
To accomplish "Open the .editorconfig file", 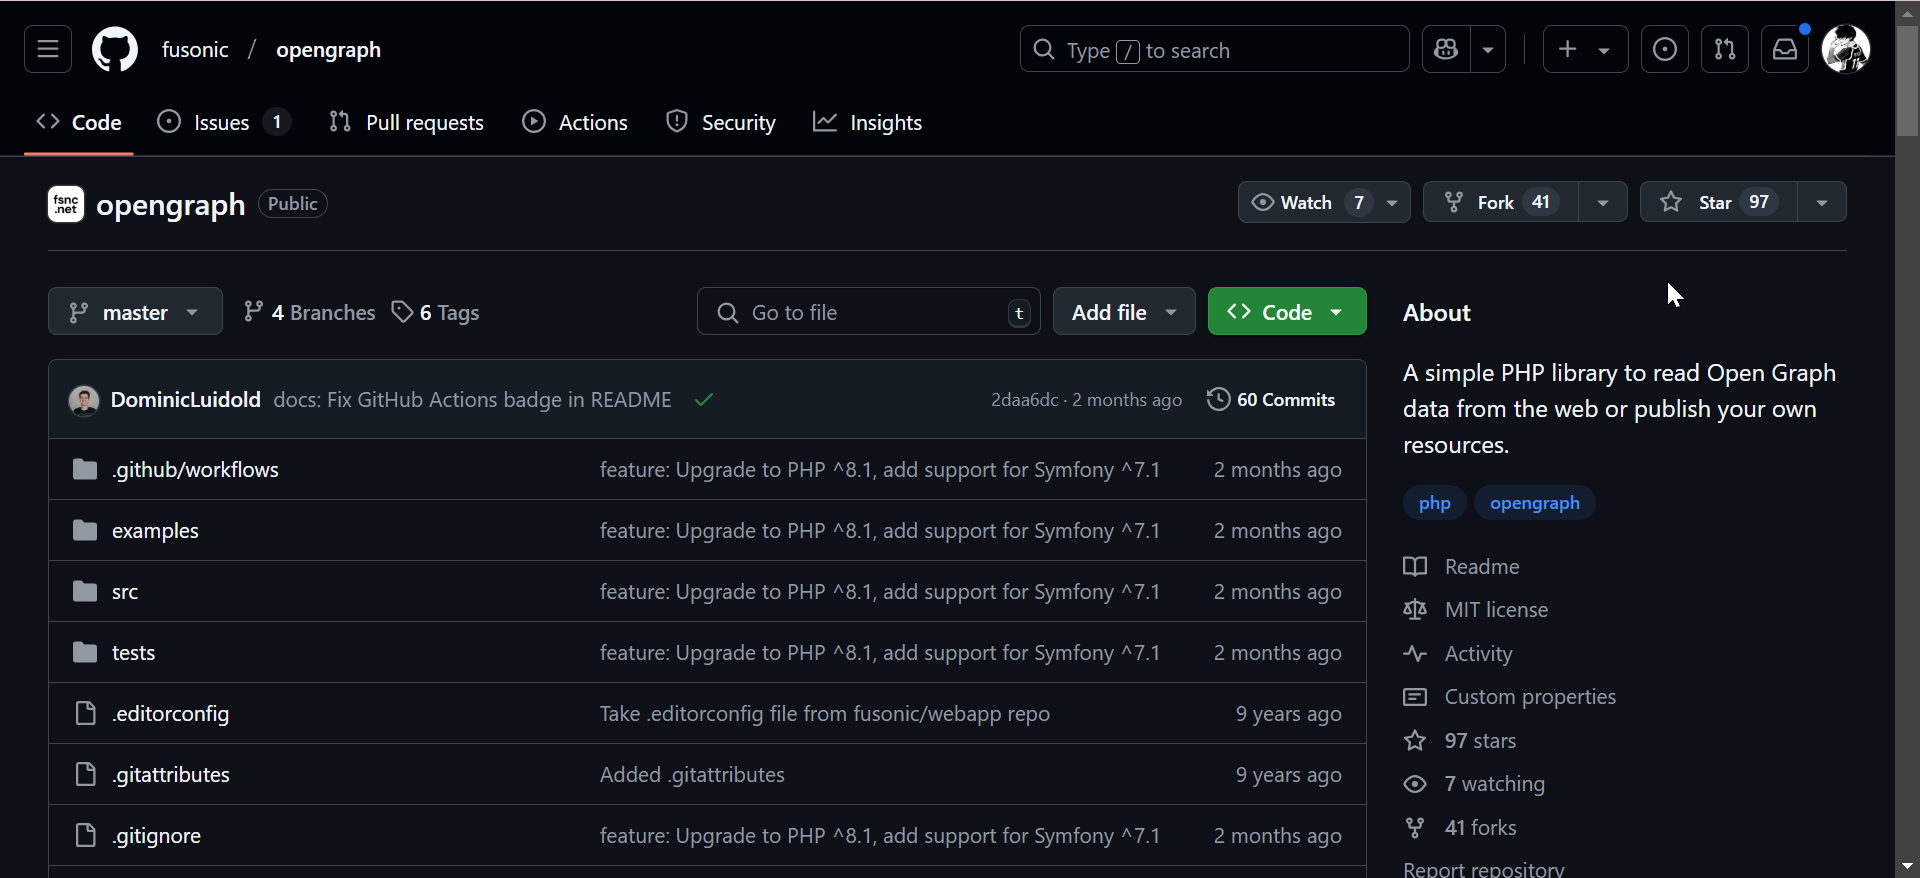I will click(x=170, y=713).
